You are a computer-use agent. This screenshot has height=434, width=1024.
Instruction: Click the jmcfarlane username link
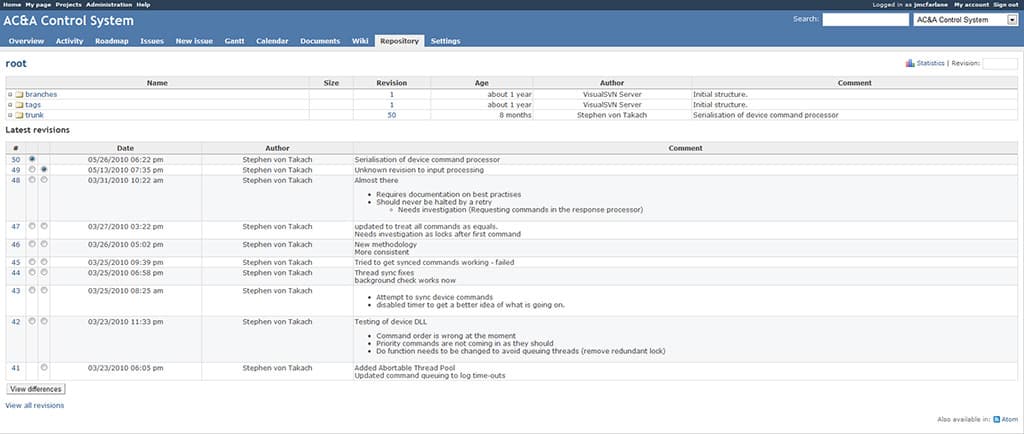pos(931,5)
